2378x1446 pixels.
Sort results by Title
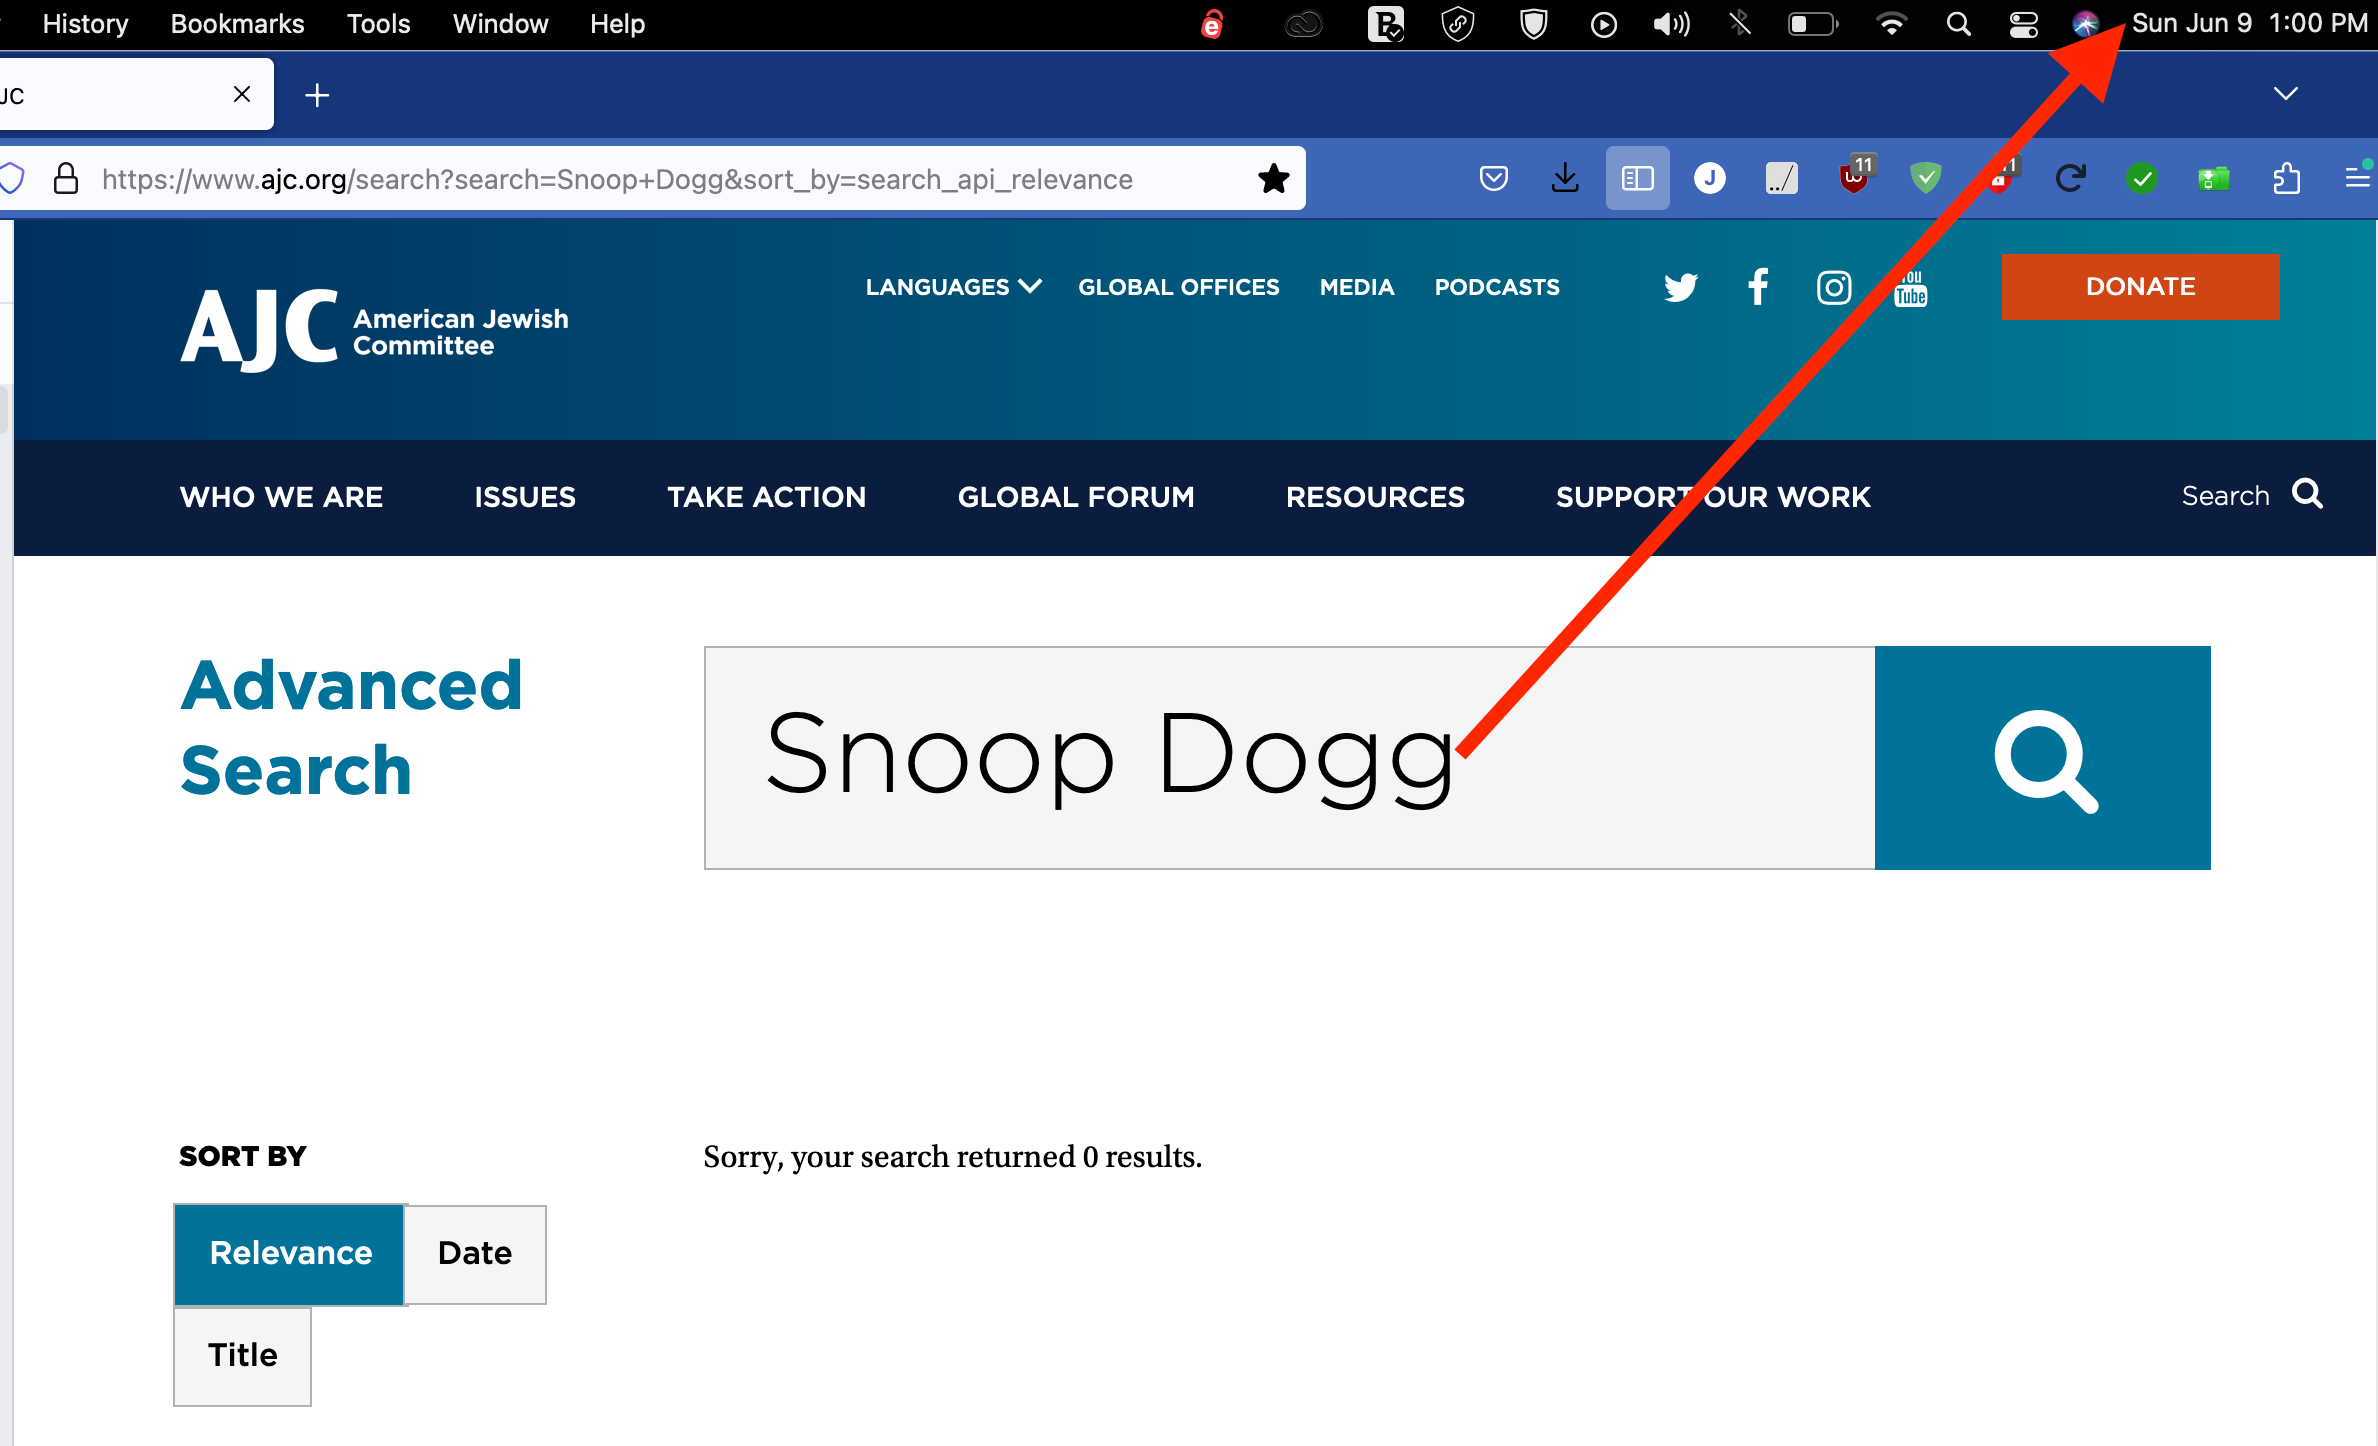(242, 1356)
